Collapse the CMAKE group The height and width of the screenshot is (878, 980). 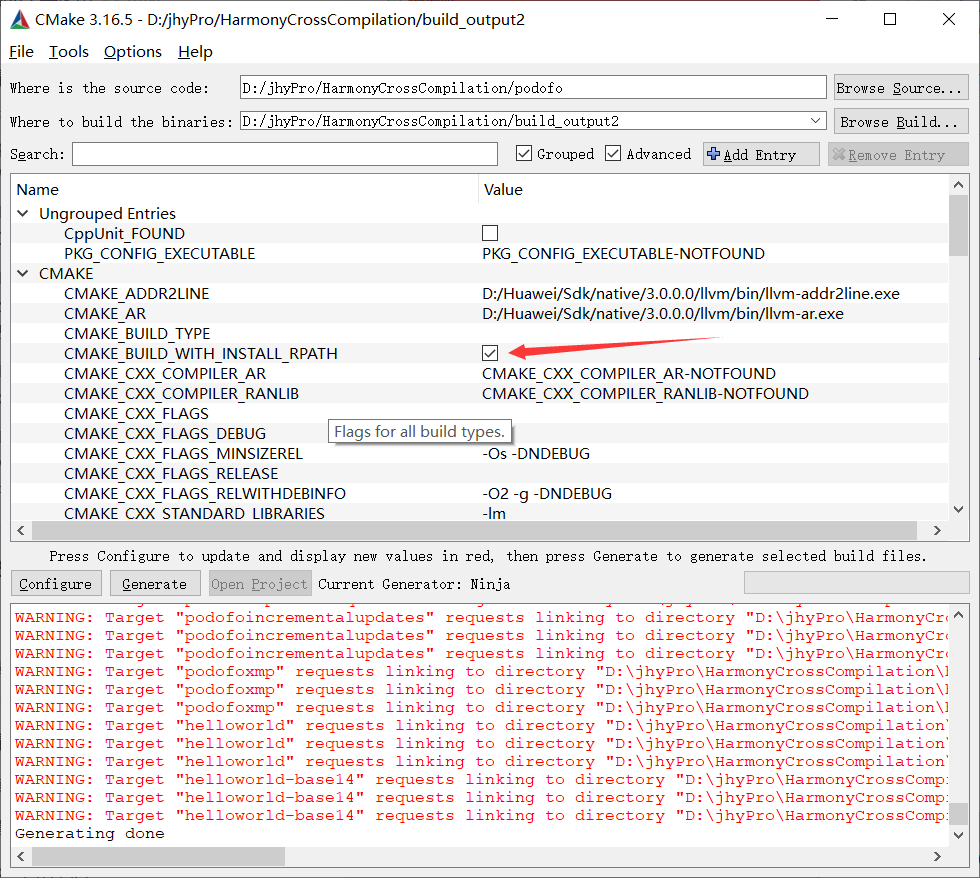(22, 273)
